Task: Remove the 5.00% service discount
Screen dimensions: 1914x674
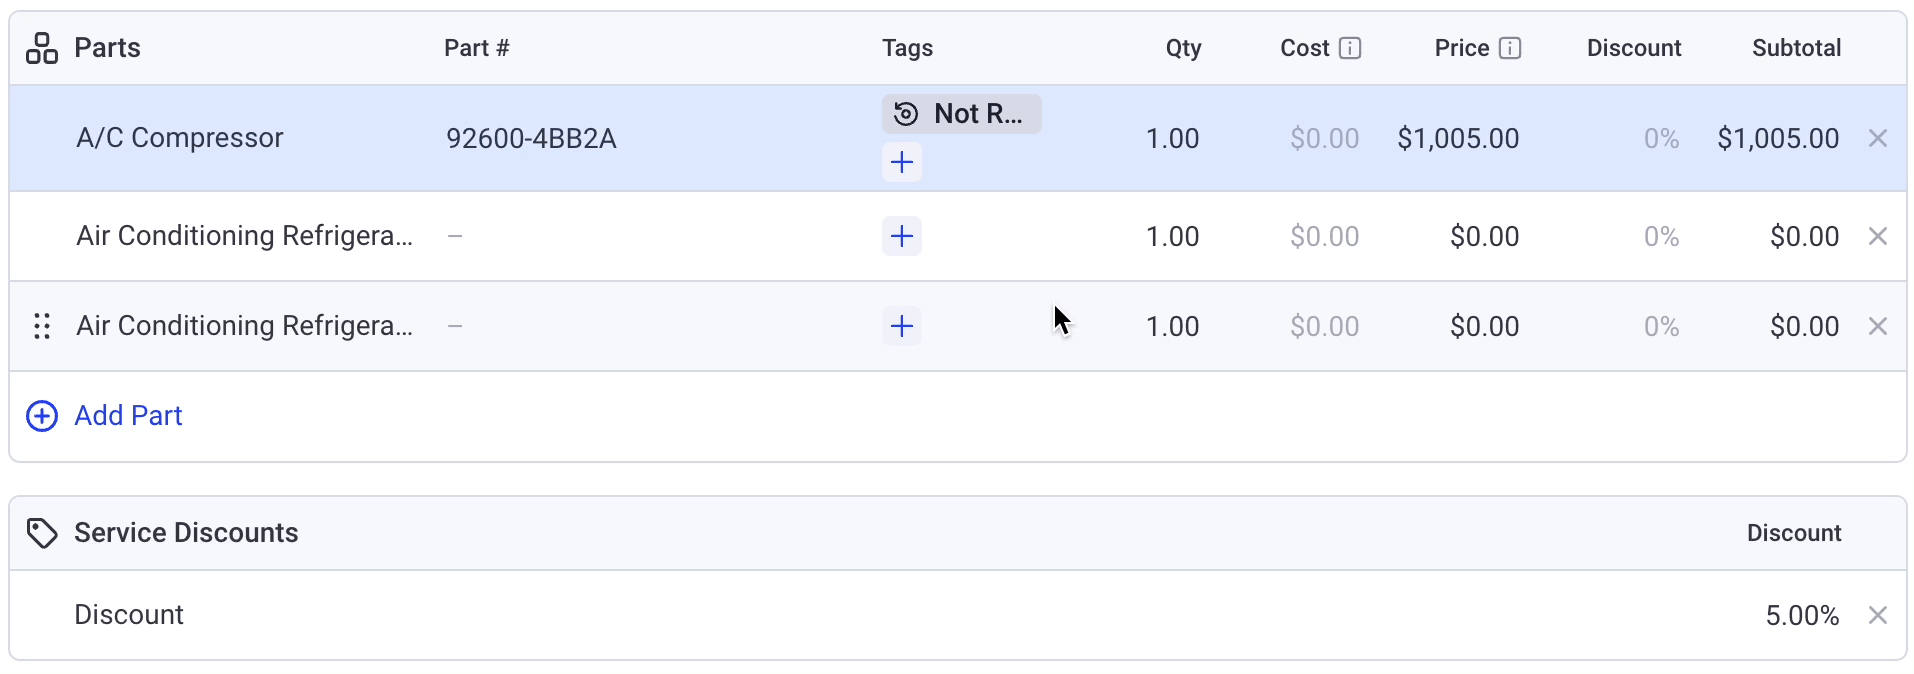Action: tap(1878, 615)
